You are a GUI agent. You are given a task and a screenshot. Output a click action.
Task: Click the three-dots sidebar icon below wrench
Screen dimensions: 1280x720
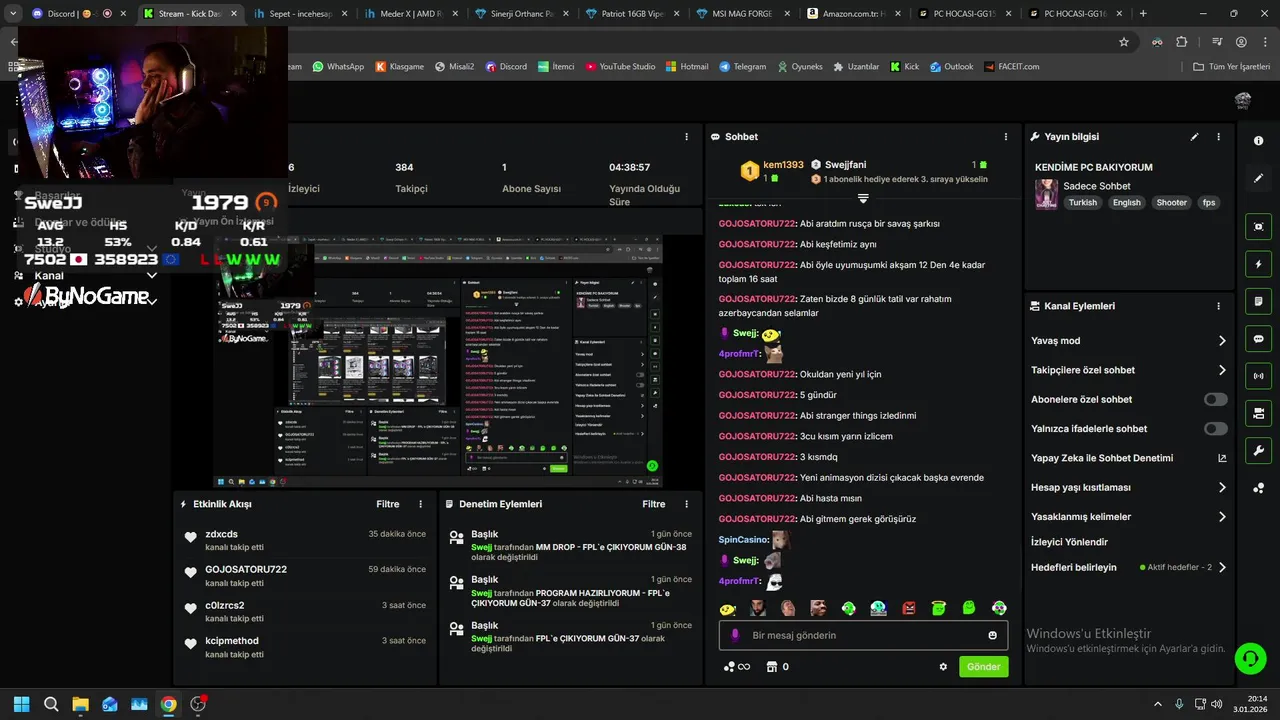[1258, 488]
